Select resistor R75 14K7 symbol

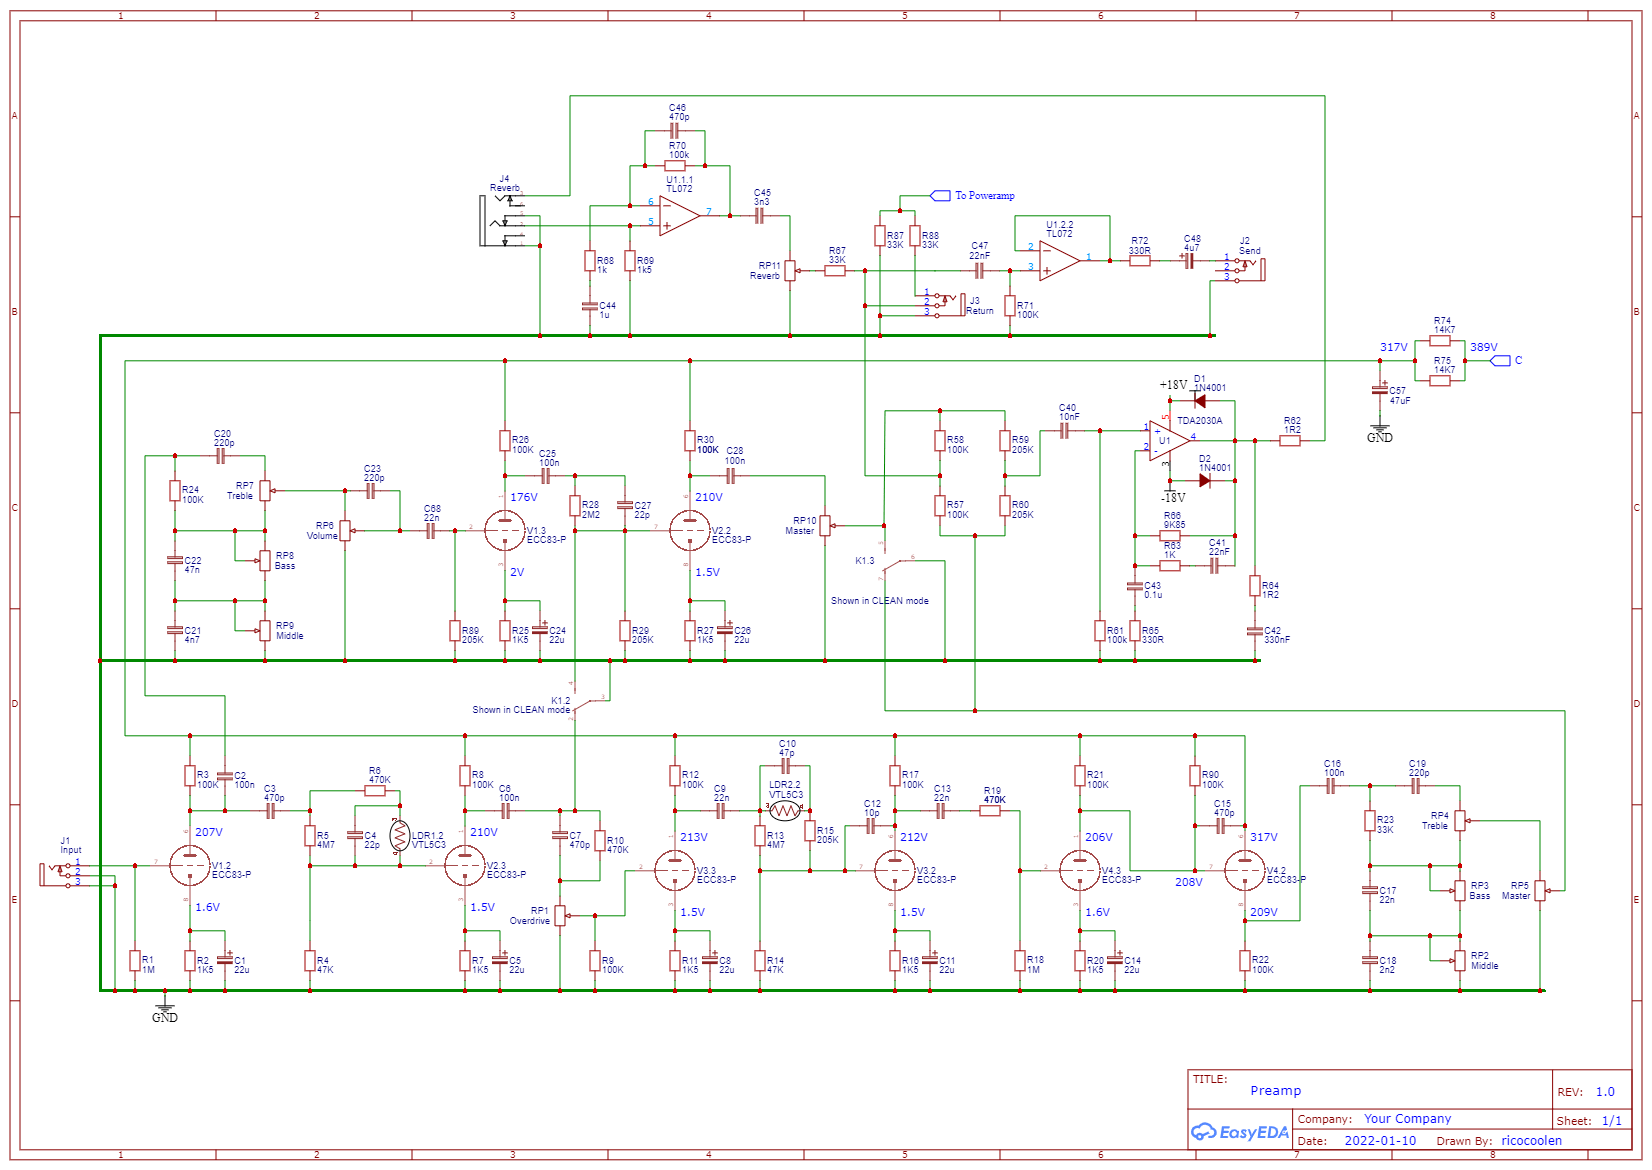click(1440, 381)
